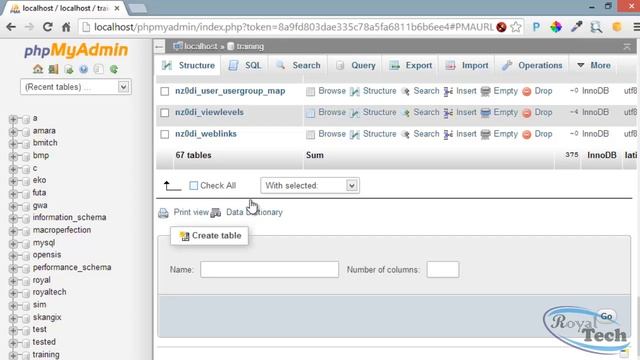
Task: Open the Operations tab
Action: pyautogui.click(x=532, y=65)
